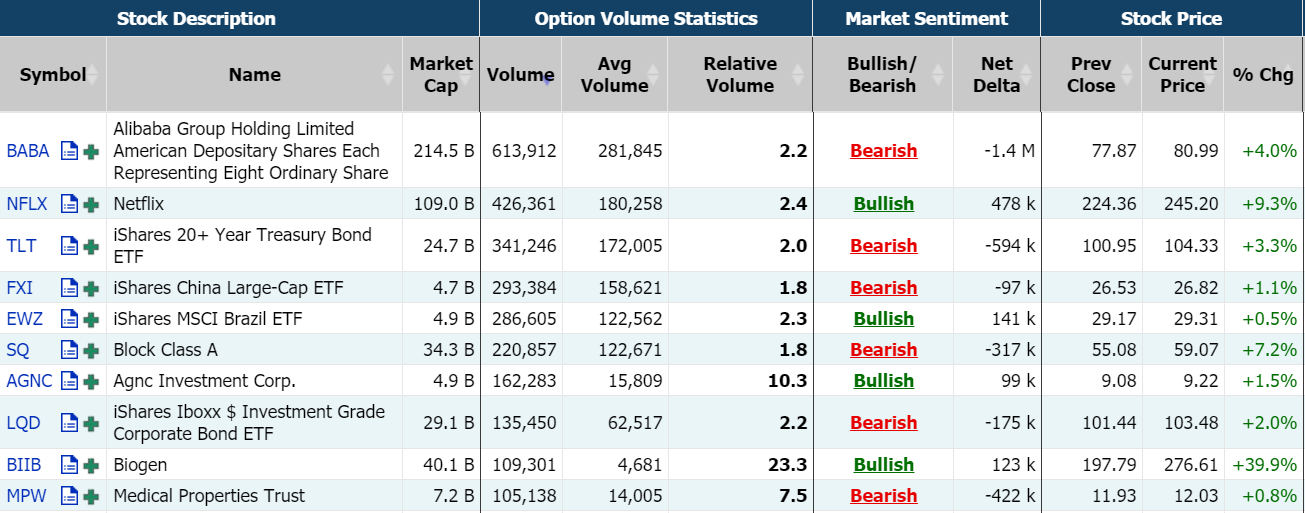Click the Avg Volume column header
The height and width of the screenshot is (513, 1305).
point(614,75)
